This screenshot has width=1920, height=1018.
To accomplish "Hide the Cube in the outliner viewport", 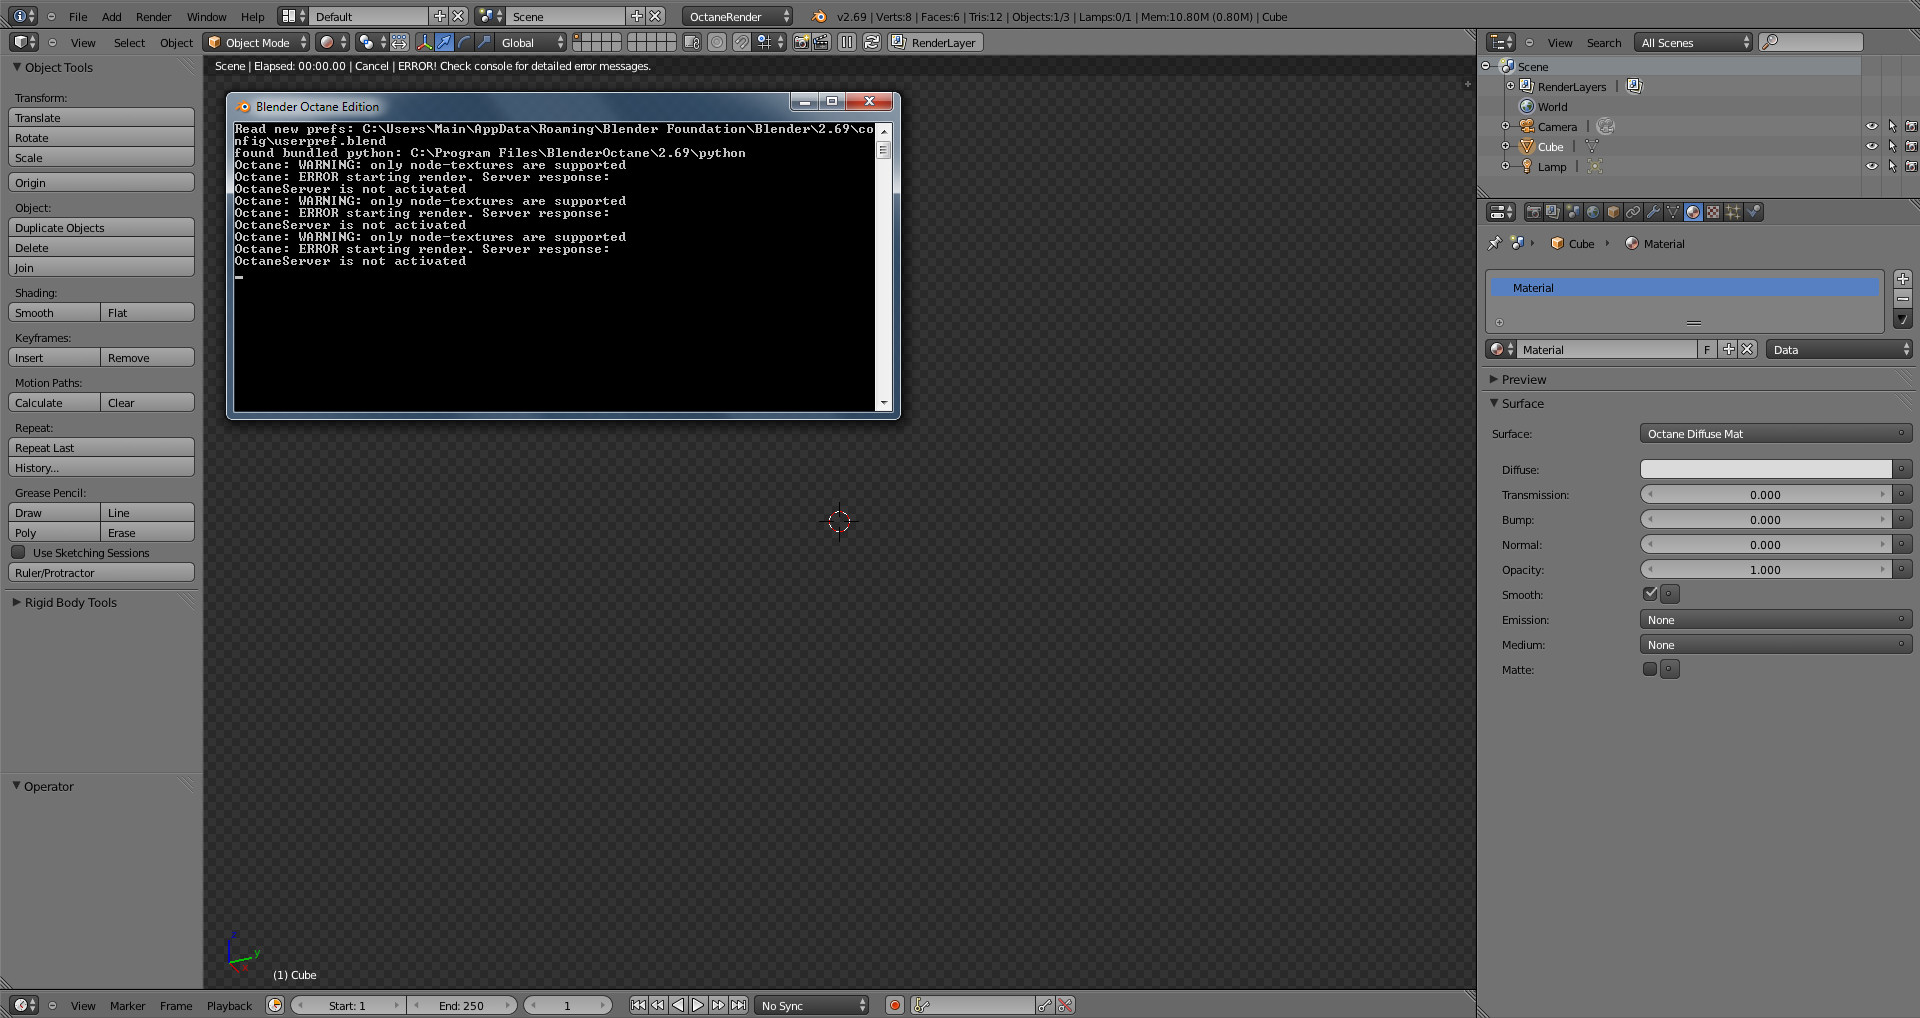I will (1872, 146).
